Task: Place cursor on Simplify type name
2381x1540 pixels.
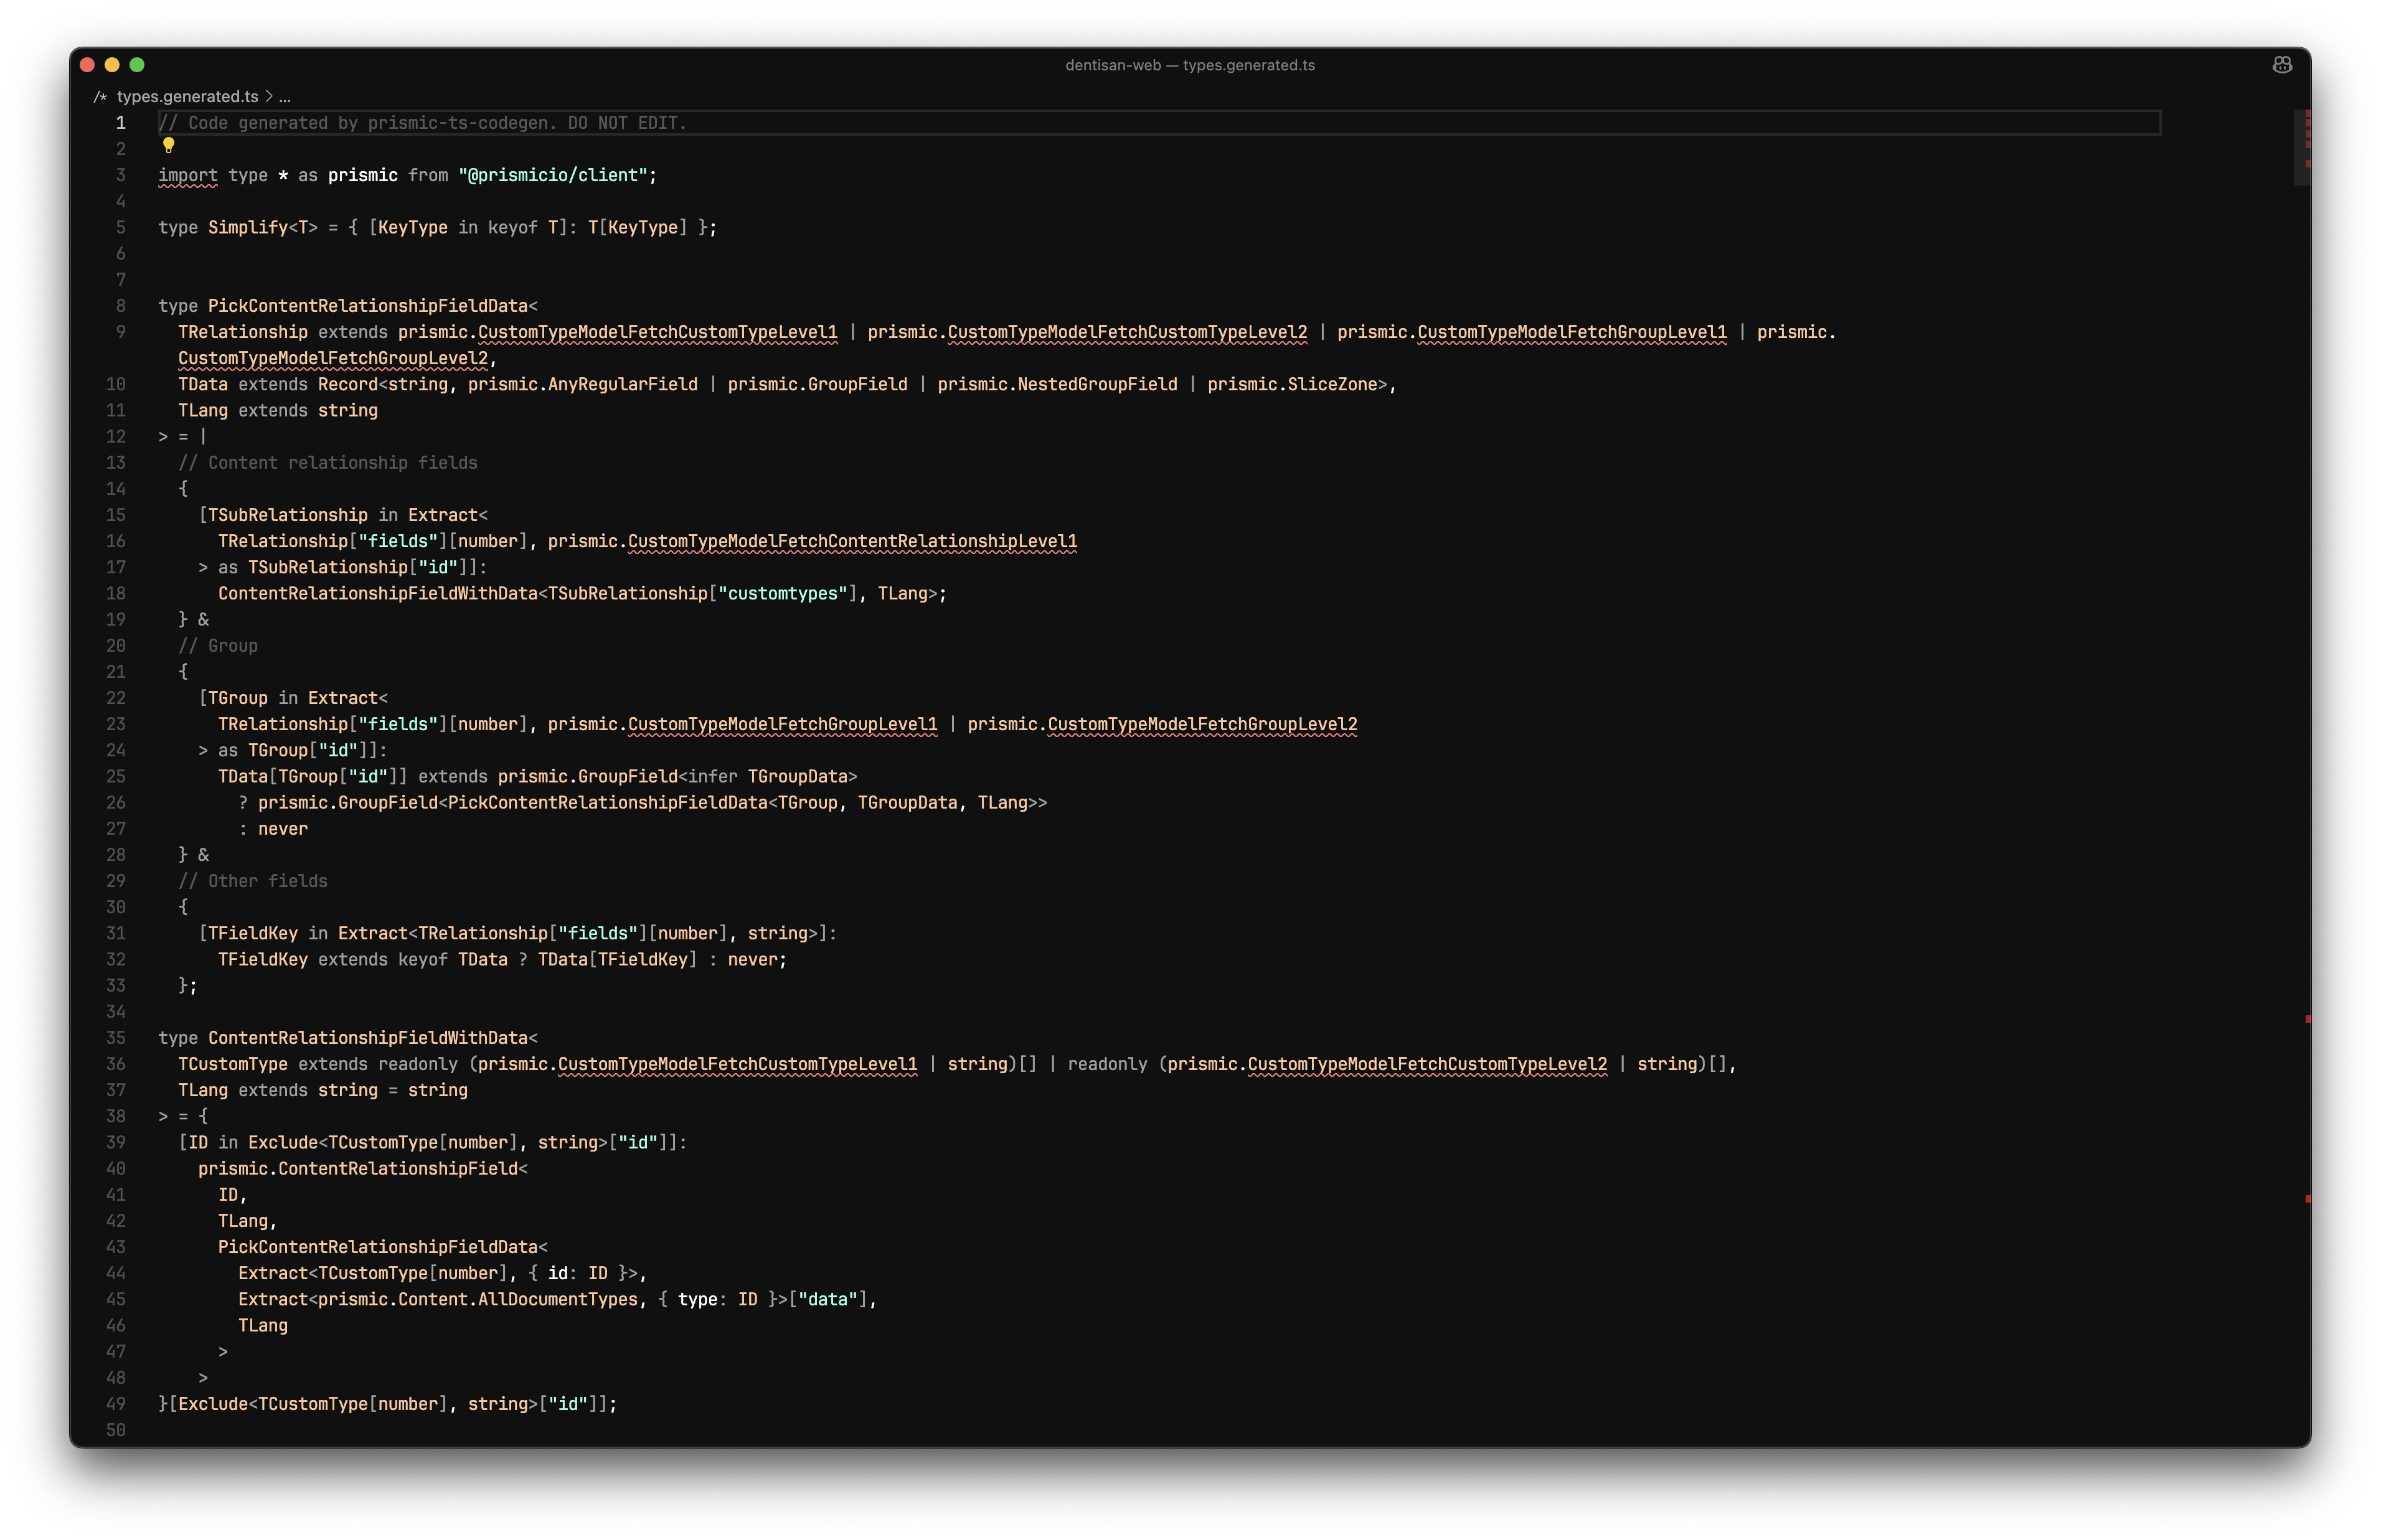Action: coord(247,228)
